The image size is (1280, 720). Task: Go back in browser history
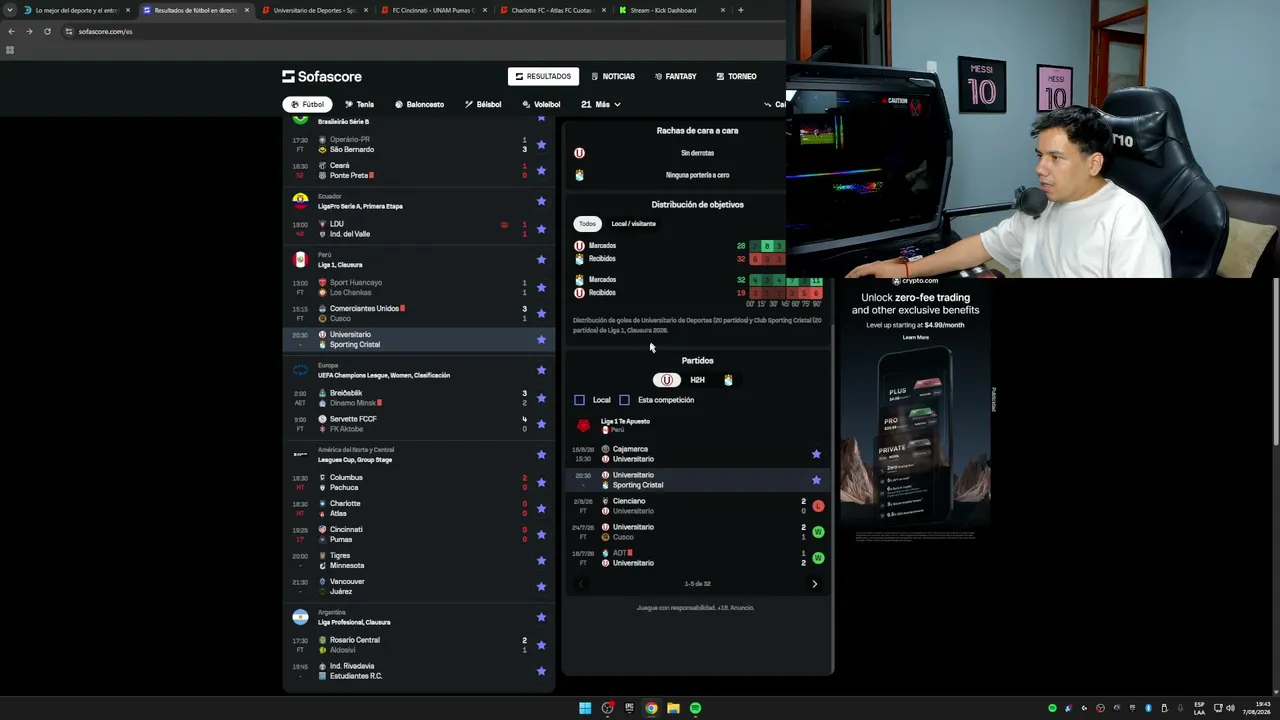point(11,31)
